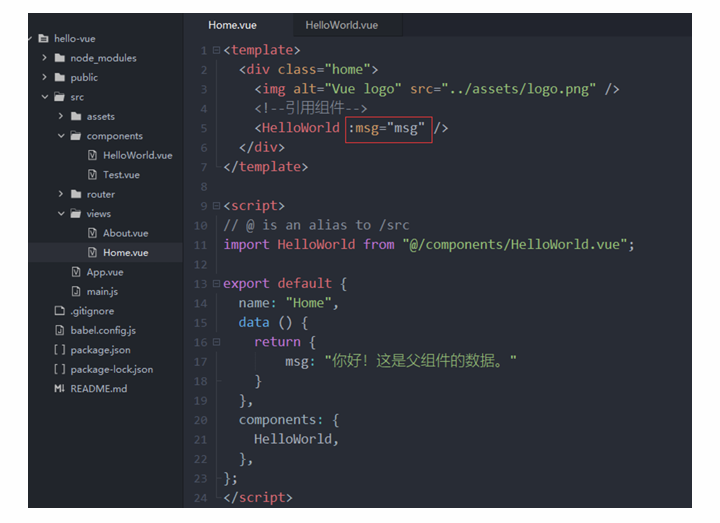The height and width of the screenshot is (523, 720).
Task: Expand the assets folder chevron
Action: [x=61, y=117]
